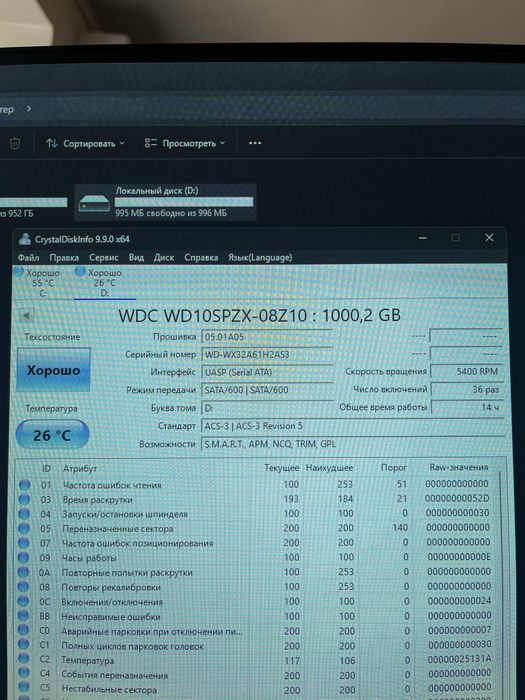This screenshot has height=700, width=525.
Task: Click status circle for Включения/отключения
Action: point(23,602)
